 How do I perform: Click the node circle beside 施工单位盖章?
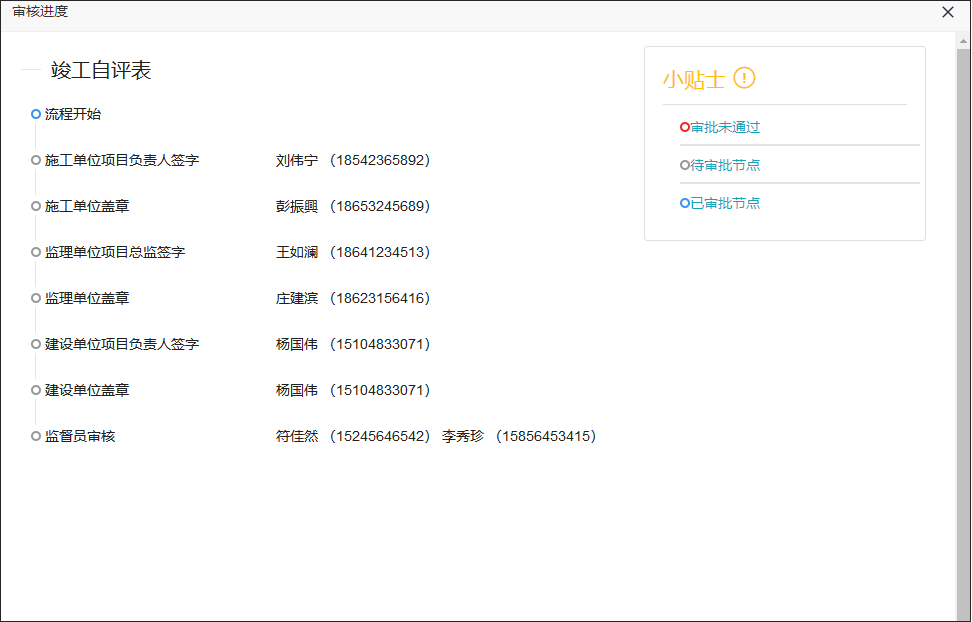click(36, 206)
